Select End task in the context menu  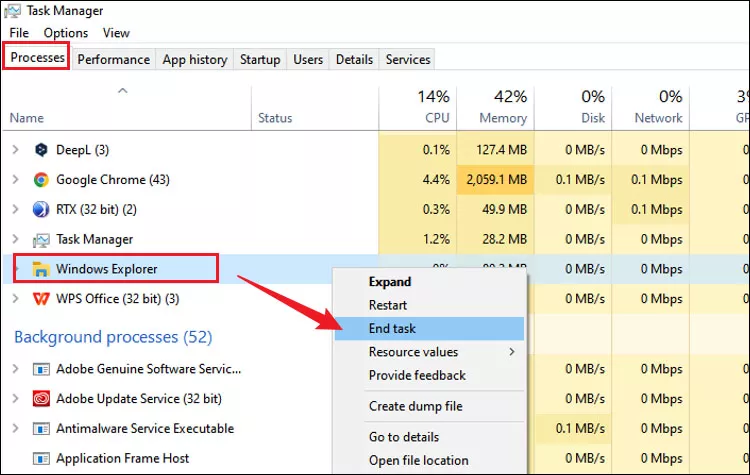[x=430, y=329]
